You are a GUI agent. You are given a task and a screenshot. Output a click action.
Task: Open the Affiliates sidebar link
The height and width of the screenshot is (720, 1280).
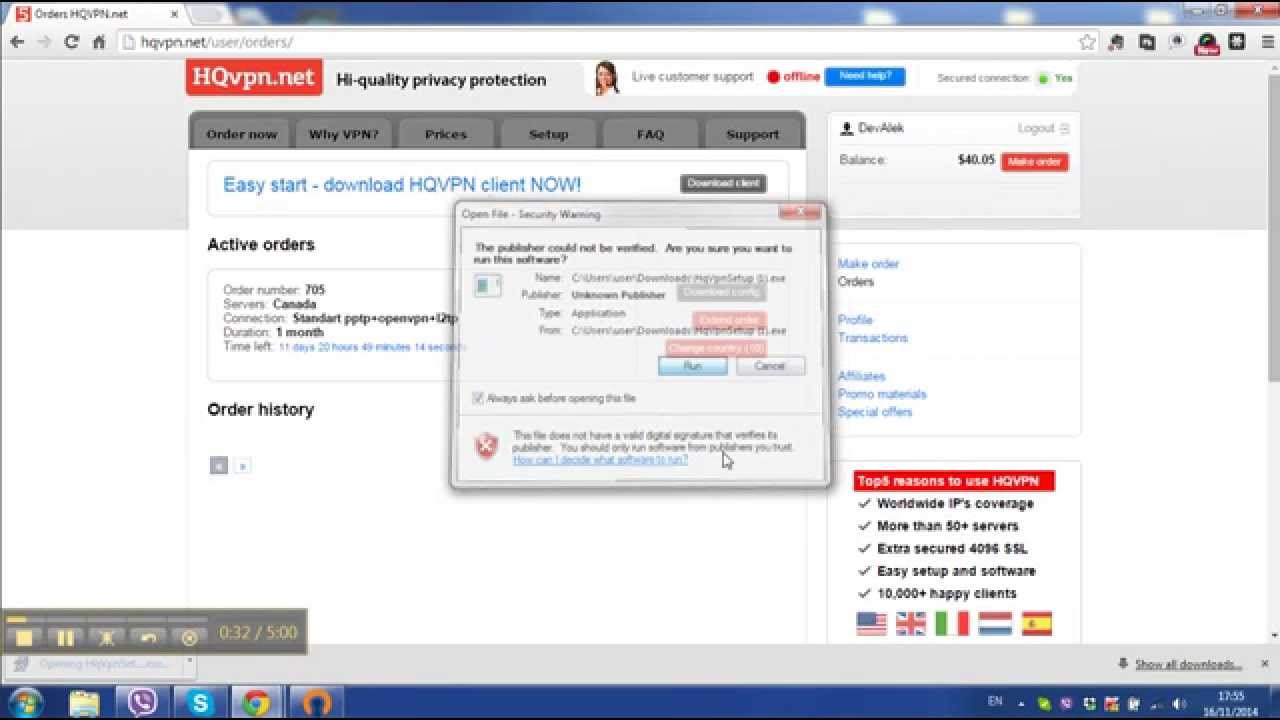tap(861, 376)
